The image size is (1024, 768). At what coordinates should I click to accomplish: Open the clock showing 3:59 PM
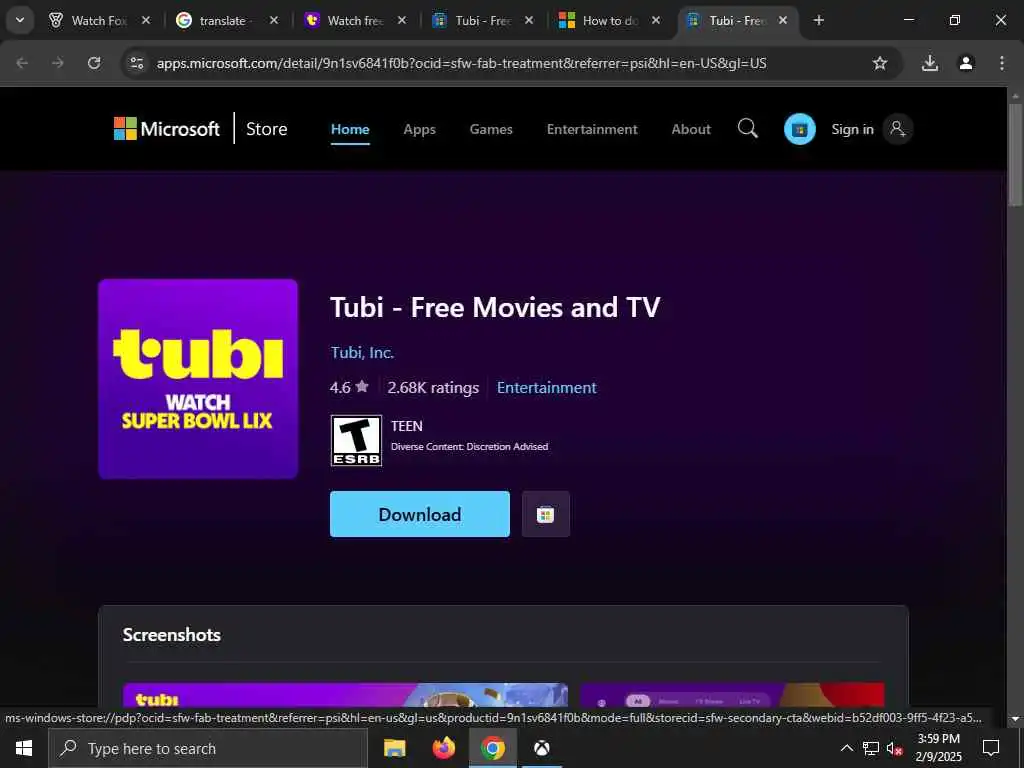tap(939, 748)
